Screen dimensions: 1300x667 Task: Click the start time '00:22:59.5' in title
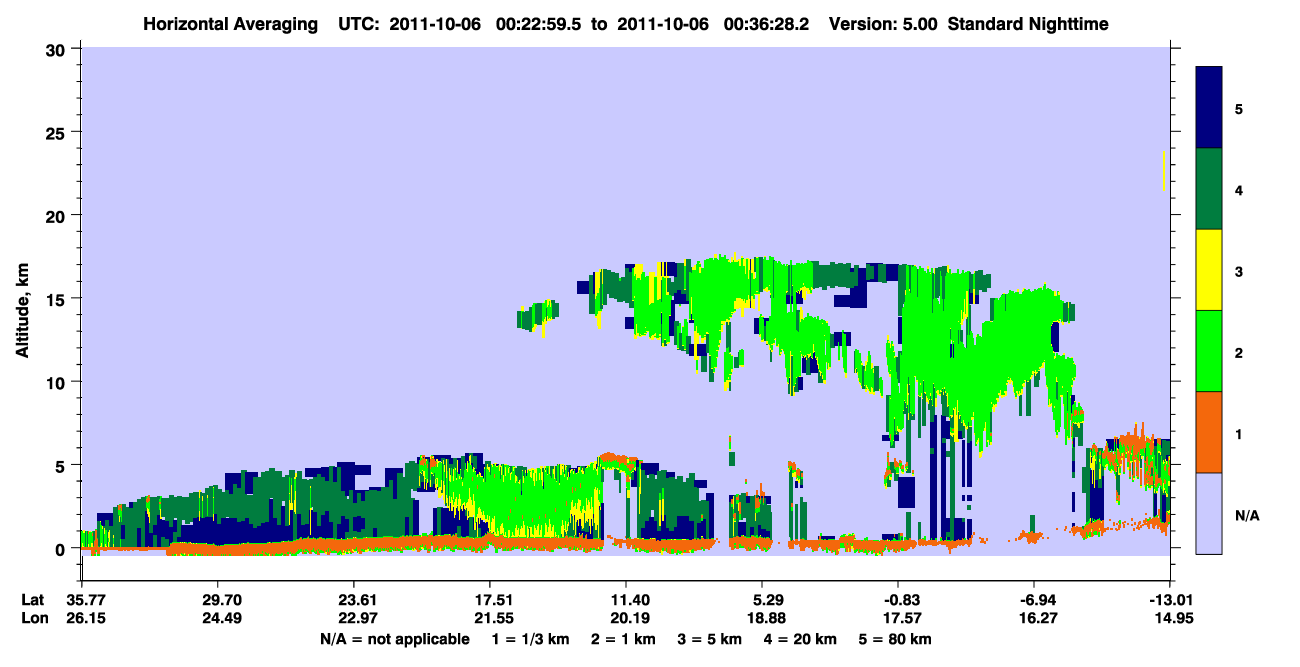[538, 23]
